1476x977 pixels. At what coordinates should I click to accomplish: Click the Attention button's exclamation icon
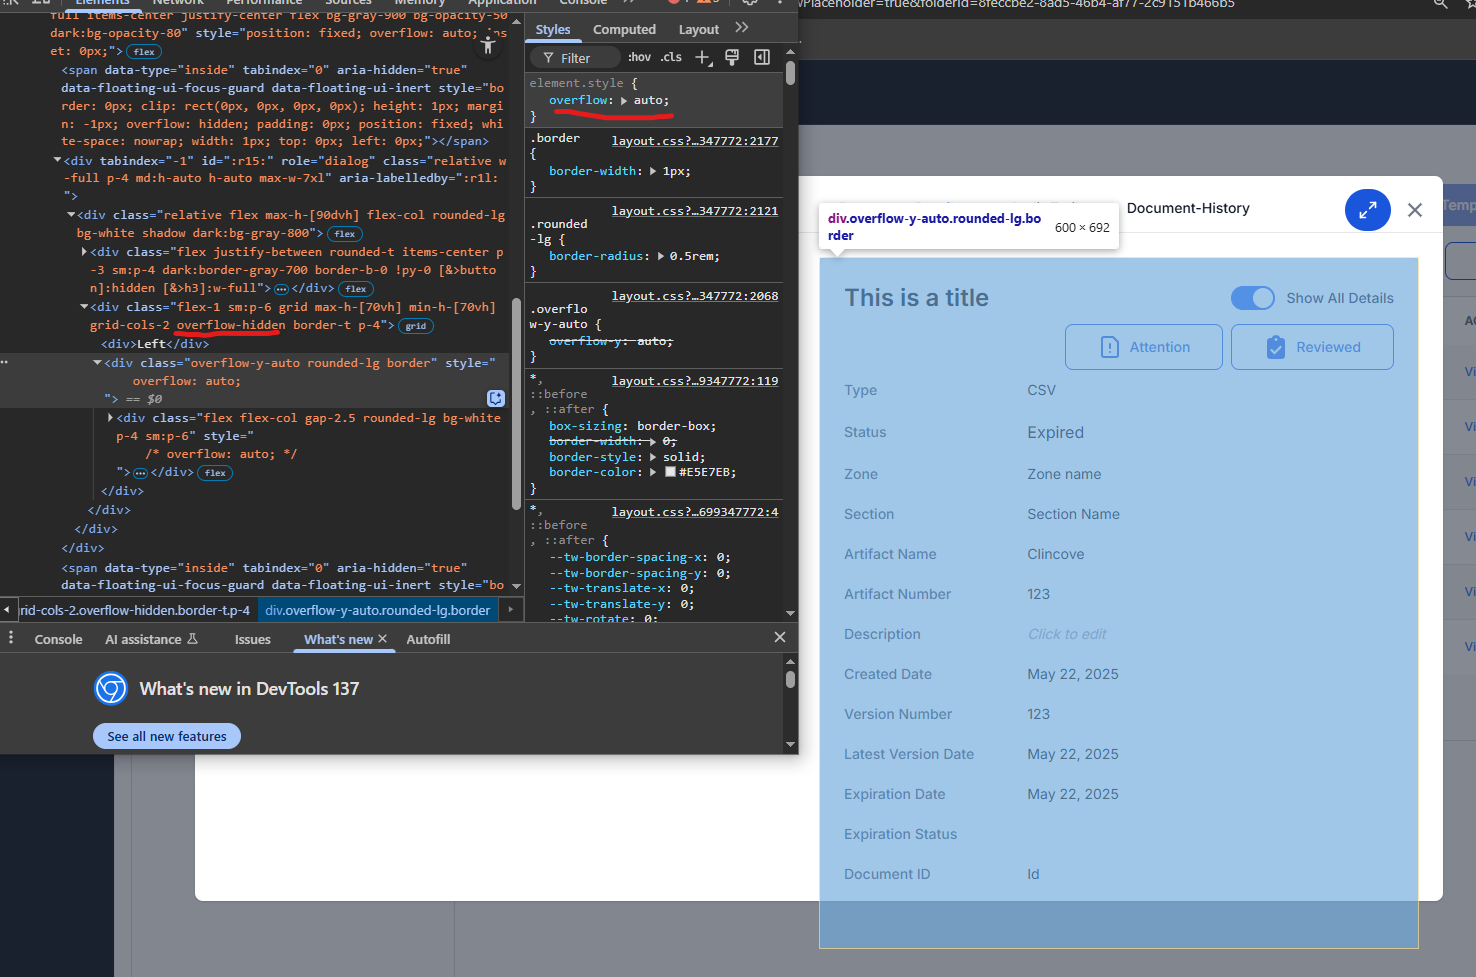[x=1110, y=347]
